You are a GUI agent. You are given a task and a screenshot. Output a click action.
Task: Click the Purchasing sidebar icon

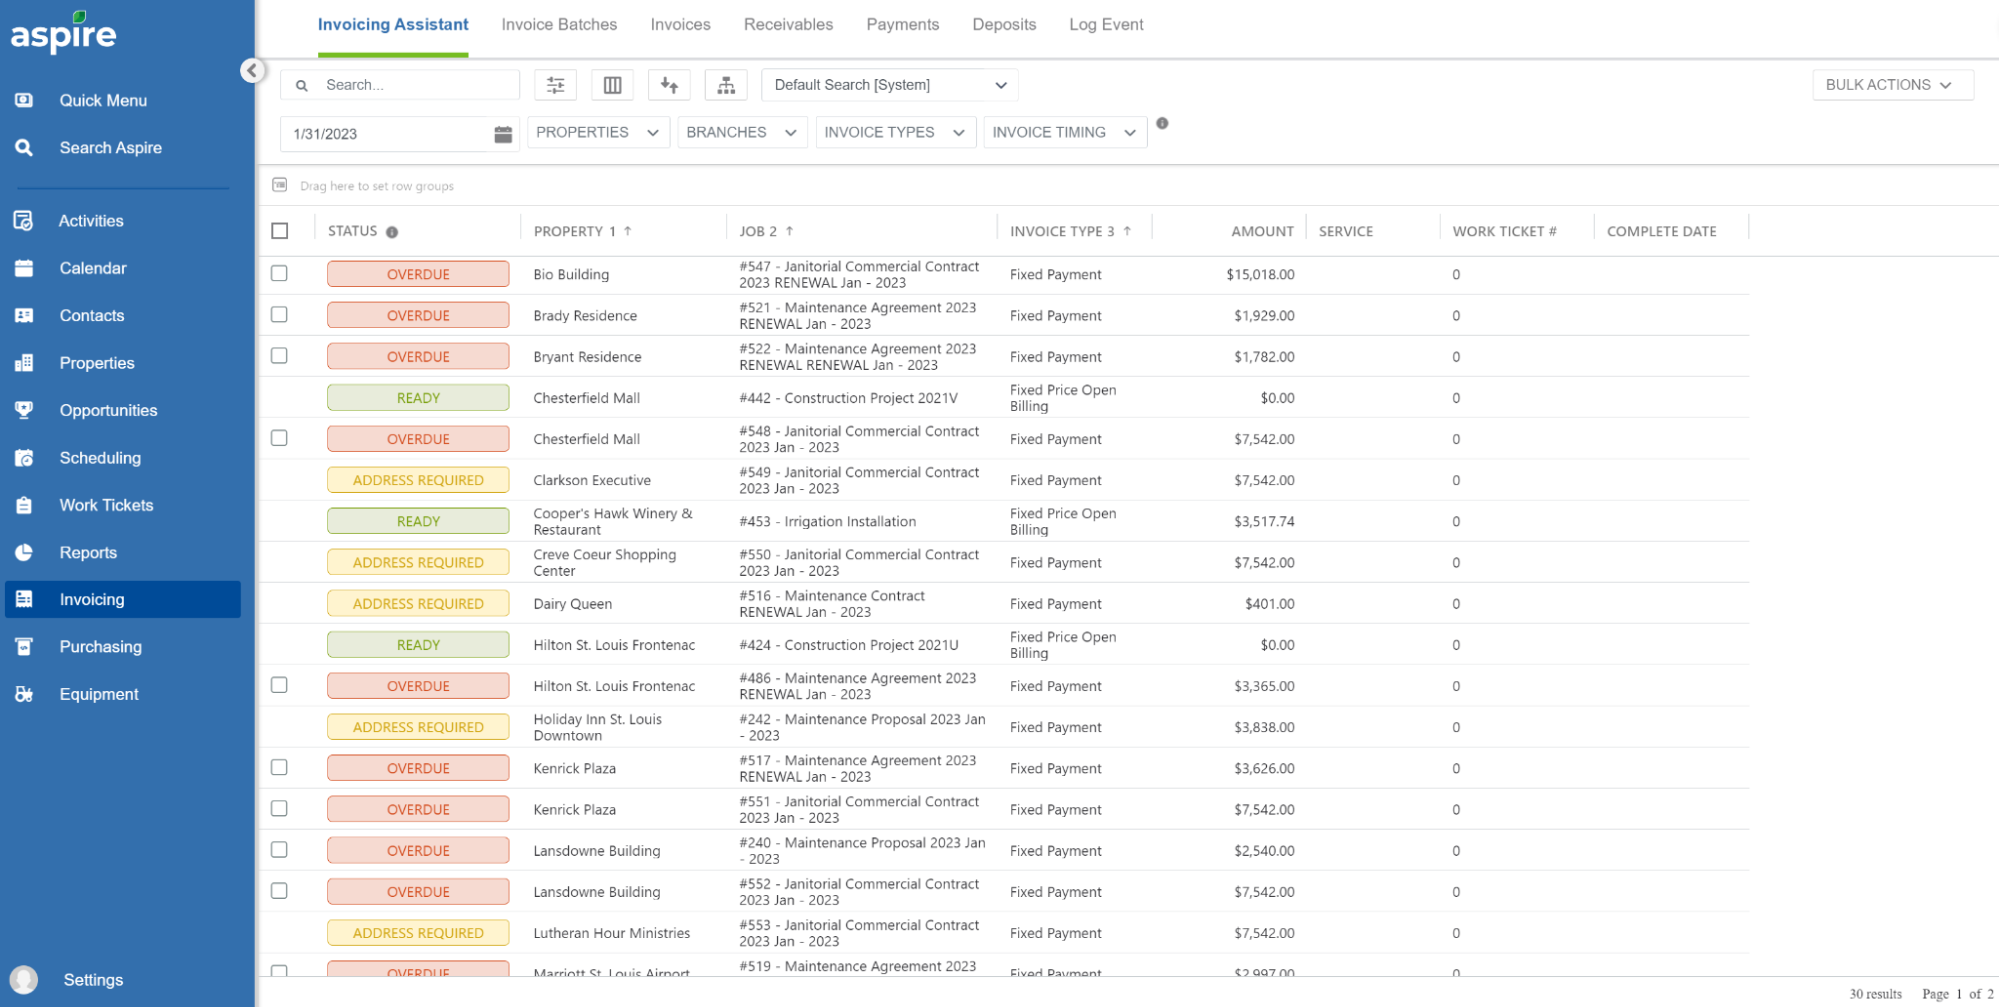tap(24, 647)
